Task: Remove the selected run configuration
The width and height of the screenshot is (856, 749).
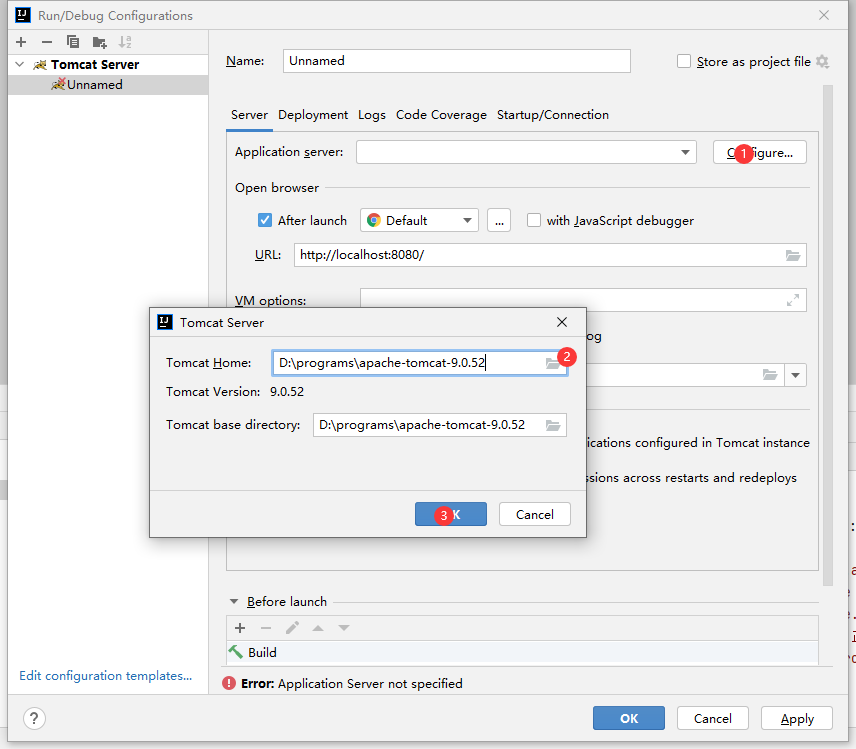Action: 47,42
